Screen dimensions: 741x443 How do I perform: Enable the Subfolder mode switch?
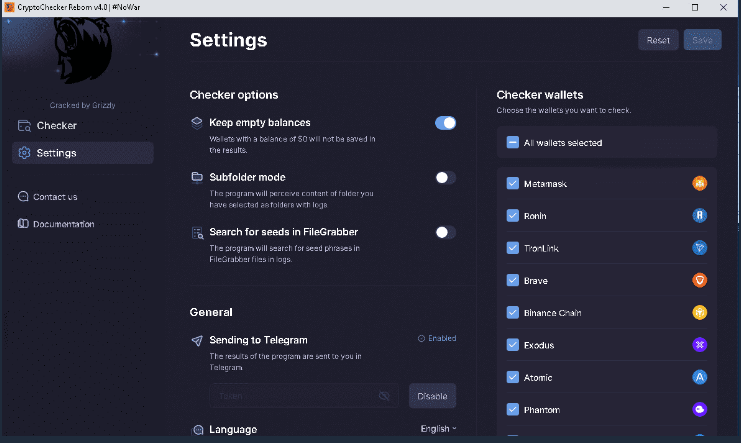point(445,177)
